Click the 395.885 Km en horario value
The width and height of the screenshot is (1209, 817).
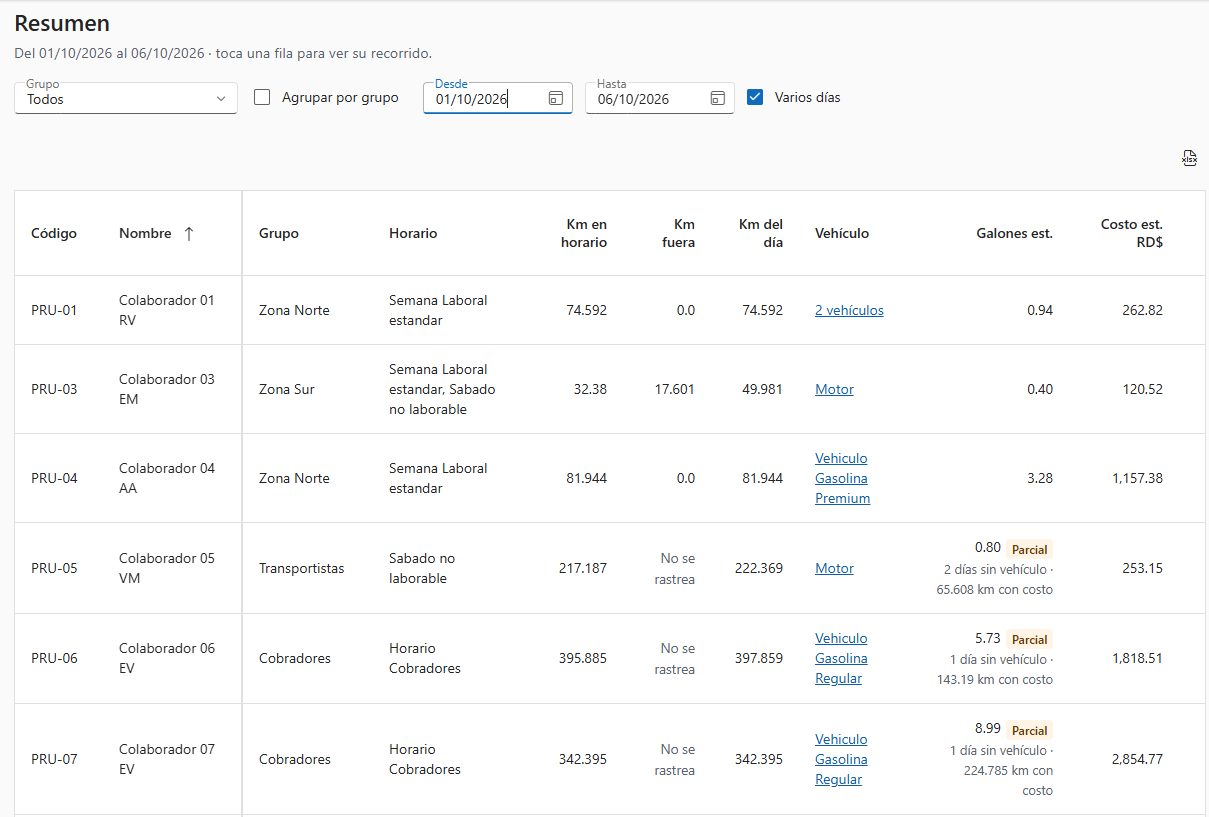tap(583, 658)
